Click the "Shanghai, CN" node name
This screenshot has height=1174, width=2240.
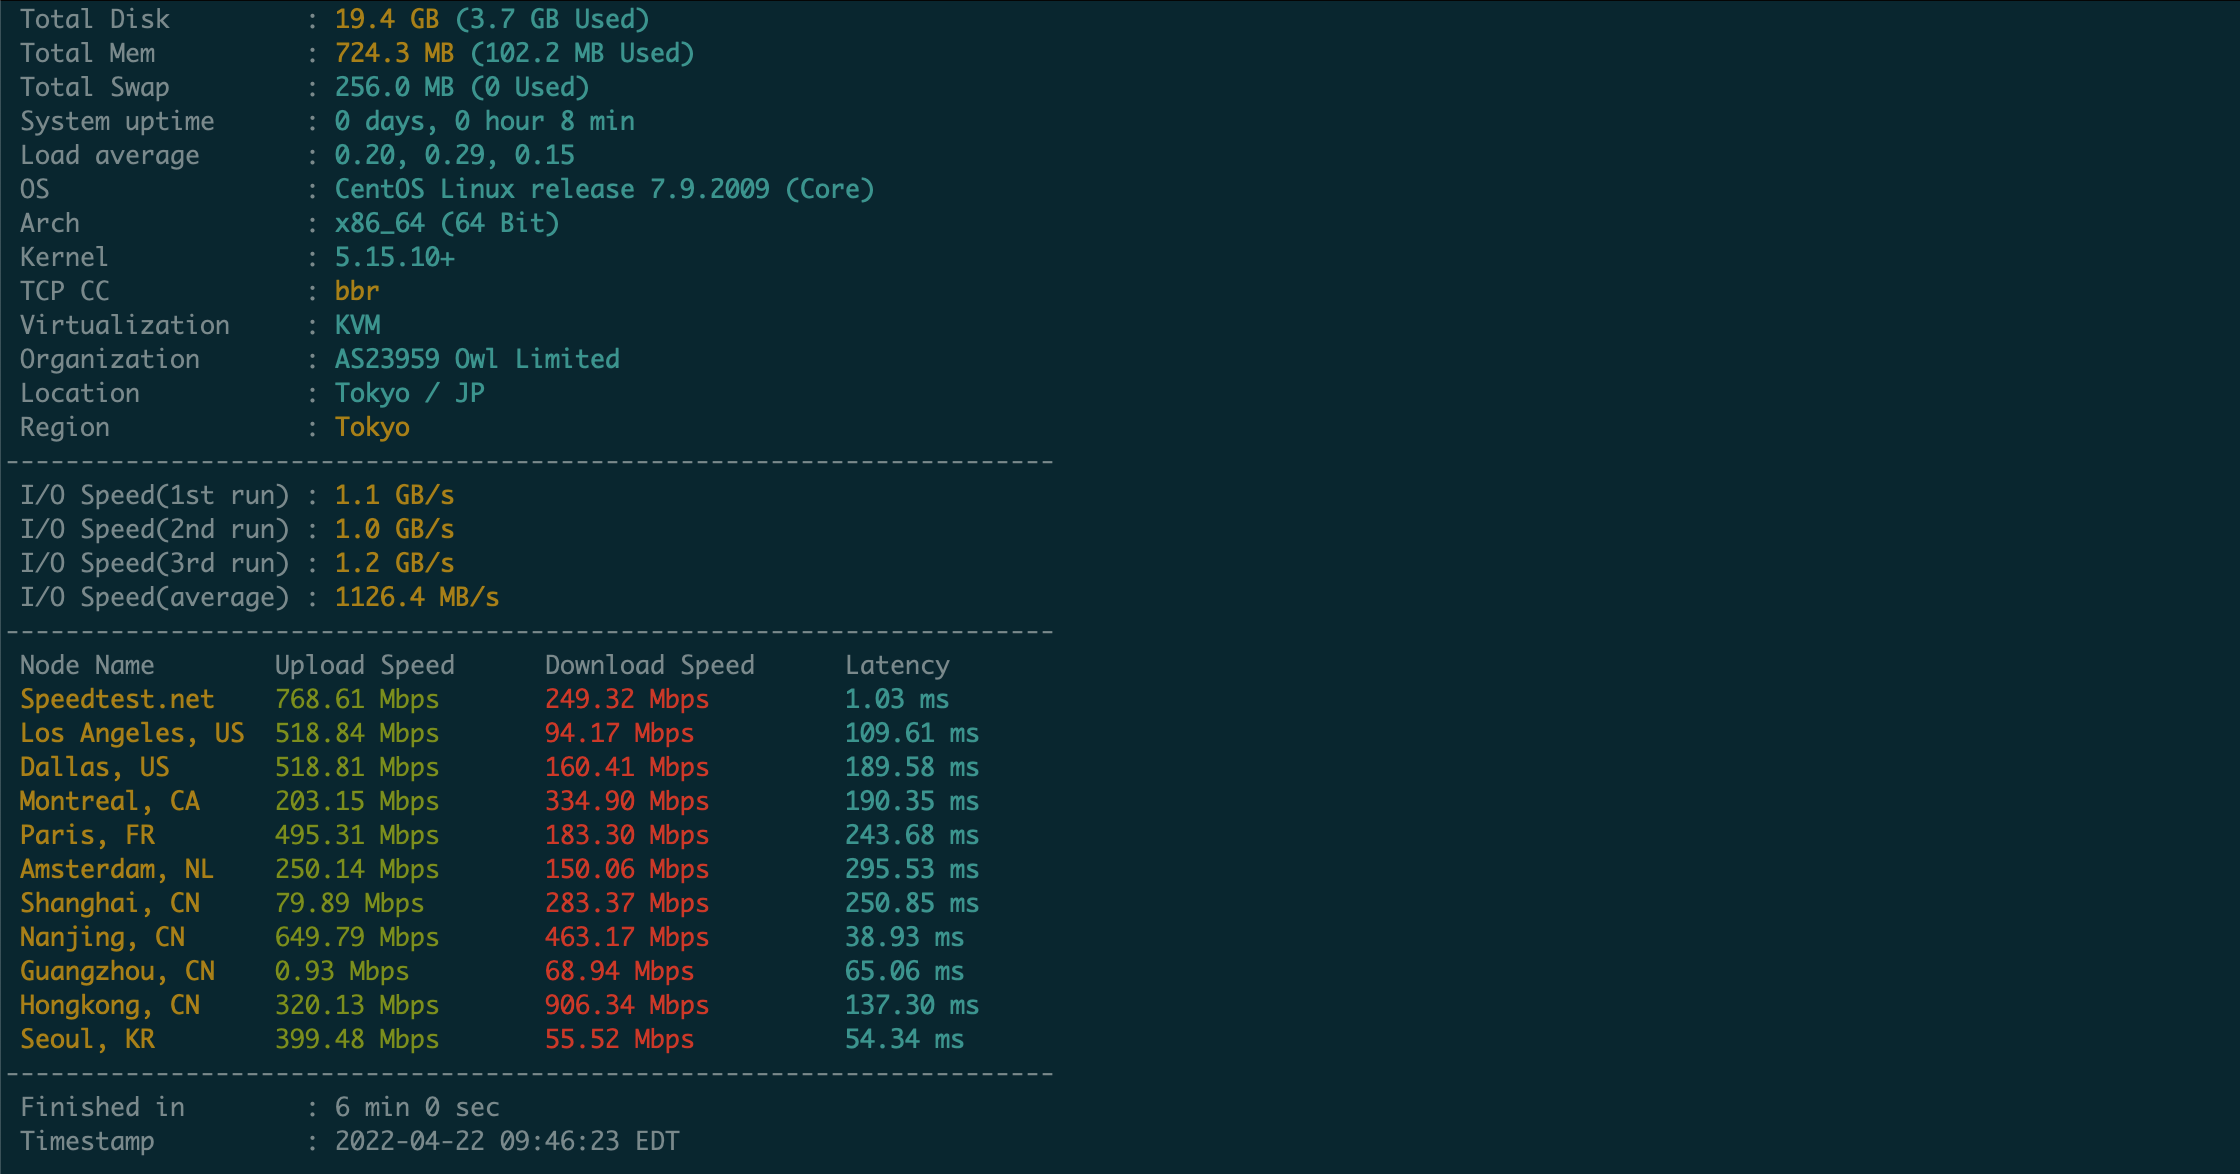109,903
